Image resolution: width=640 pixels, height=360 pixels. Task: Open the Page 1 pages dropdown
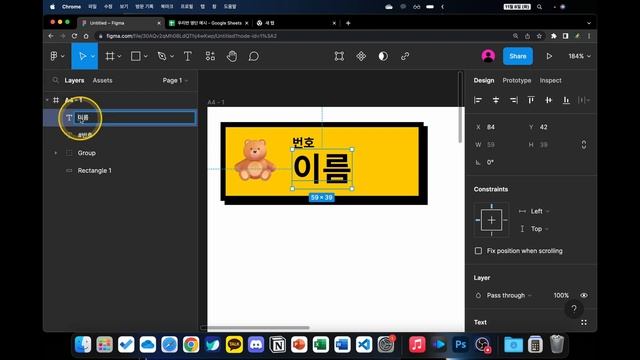pyautogui.click(x=175, y=80)
